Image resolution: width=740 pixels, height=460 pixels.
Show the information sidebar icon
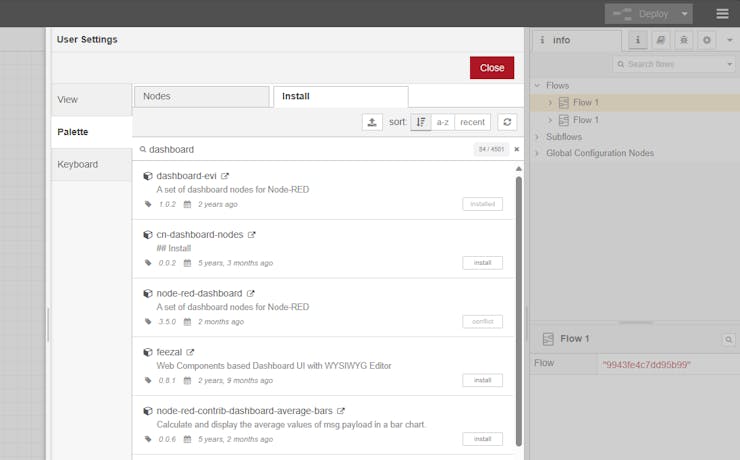coord(638,40)
